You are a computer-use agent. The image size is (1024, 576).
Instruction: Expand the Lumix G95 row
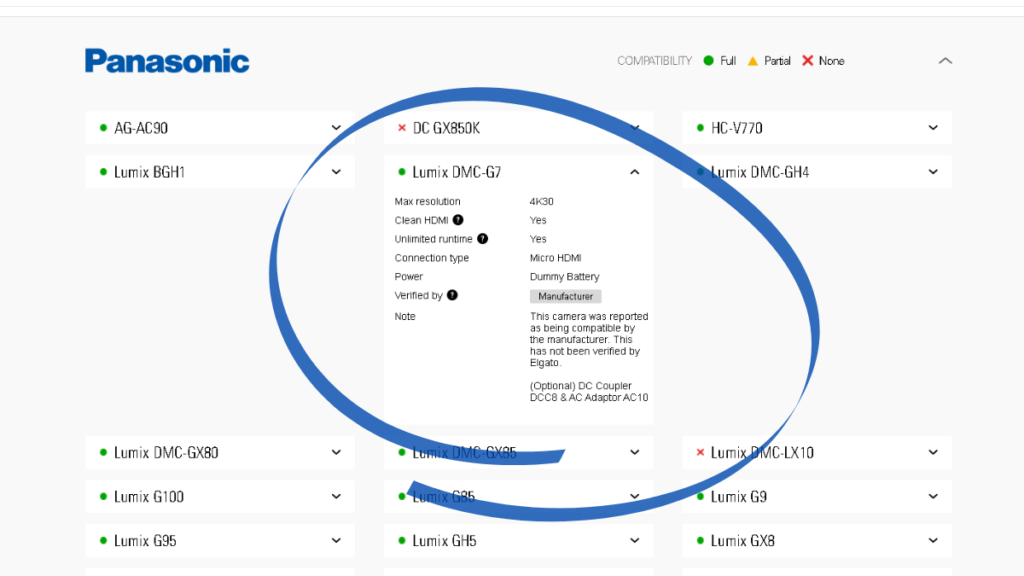click(219, 540)
